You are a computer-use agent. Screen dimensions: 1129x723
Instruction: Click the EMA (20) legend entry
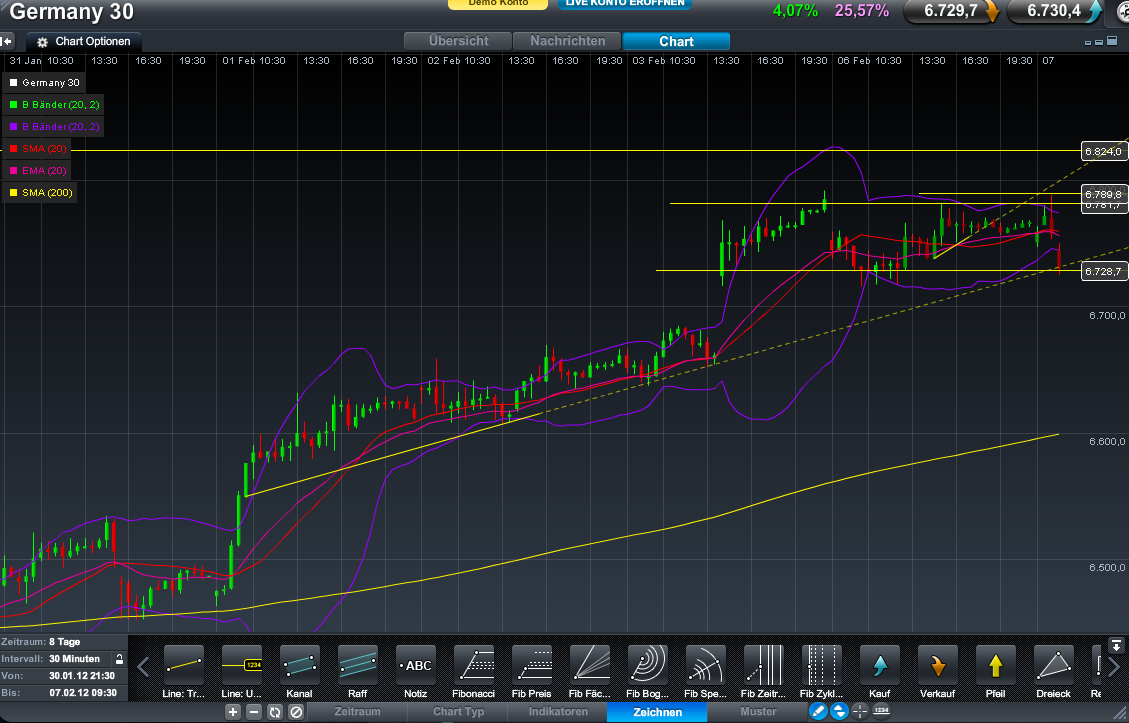point(37,171)
